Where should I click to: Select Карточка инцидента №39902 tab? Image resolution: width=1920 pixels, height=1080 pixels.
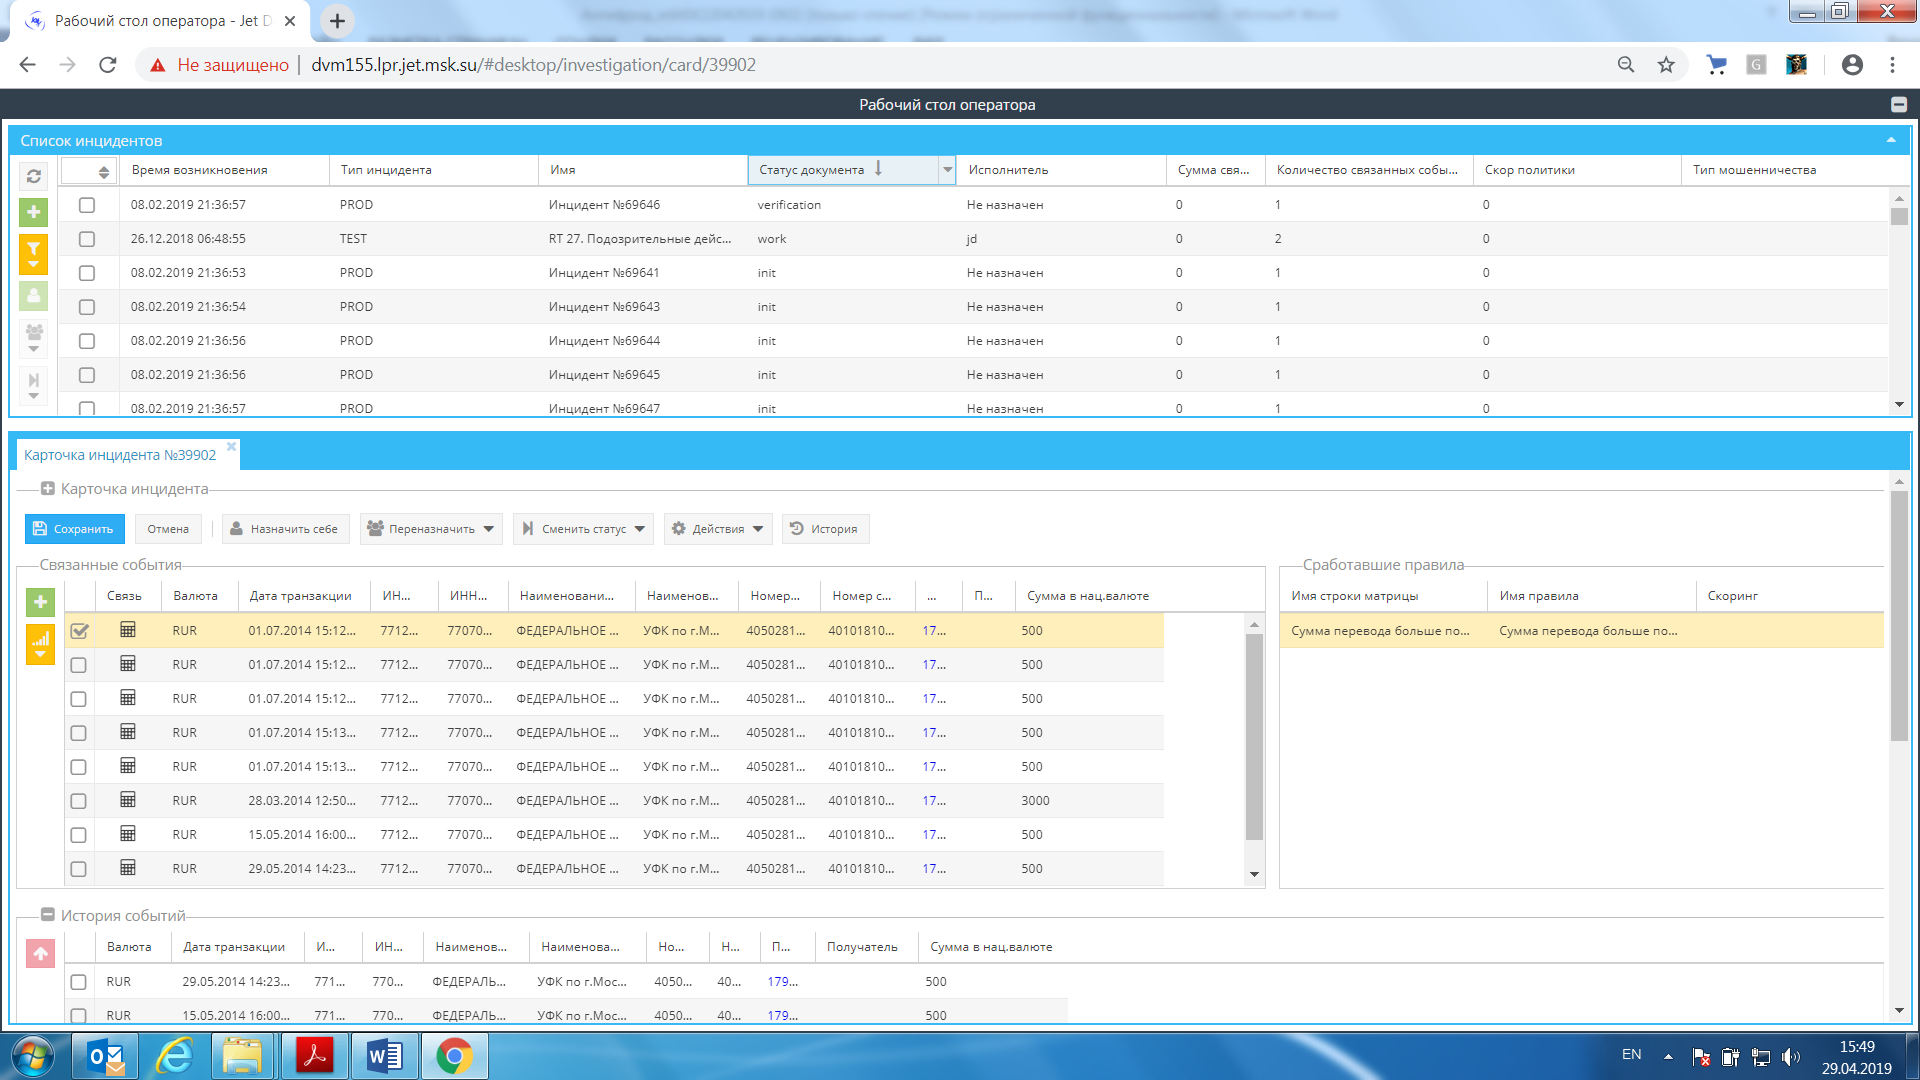[x=120, y=455]
